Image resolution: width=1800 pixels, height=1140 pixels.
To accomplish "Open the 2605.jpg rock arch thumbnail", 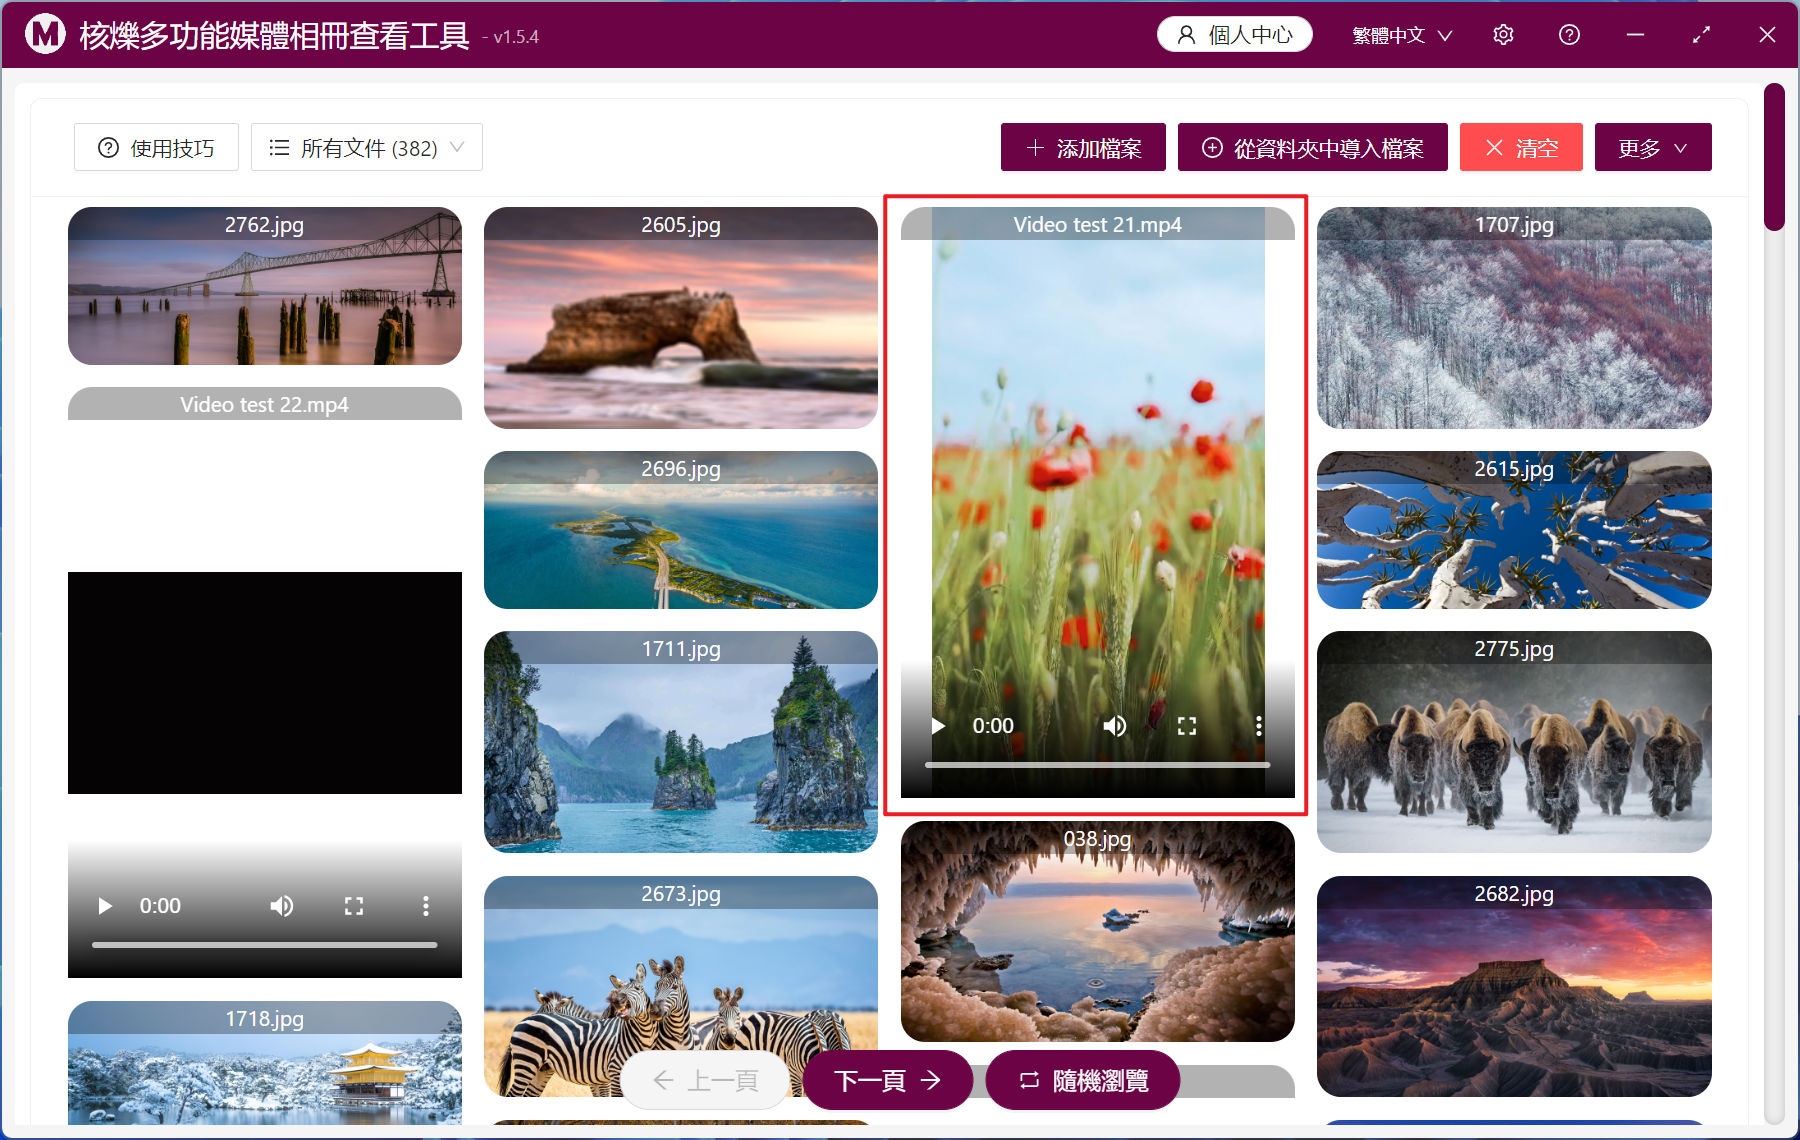I will click(681, 318).
